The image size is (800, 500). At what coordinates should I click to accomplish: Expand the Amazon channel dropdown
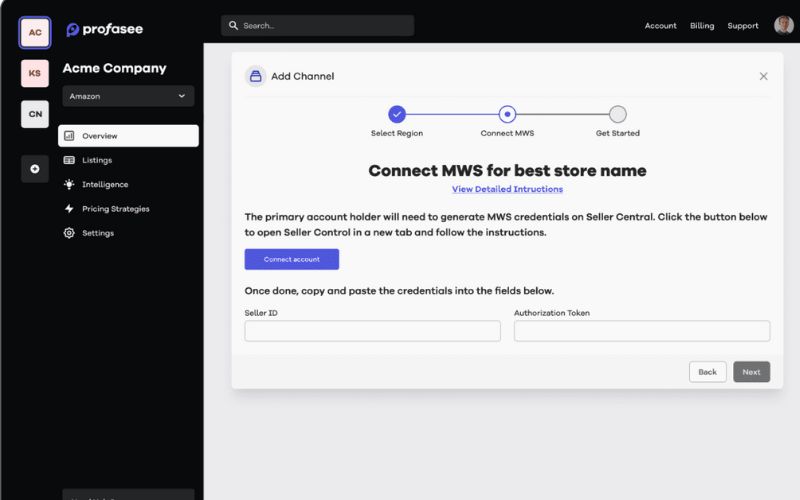coord(128,96)
